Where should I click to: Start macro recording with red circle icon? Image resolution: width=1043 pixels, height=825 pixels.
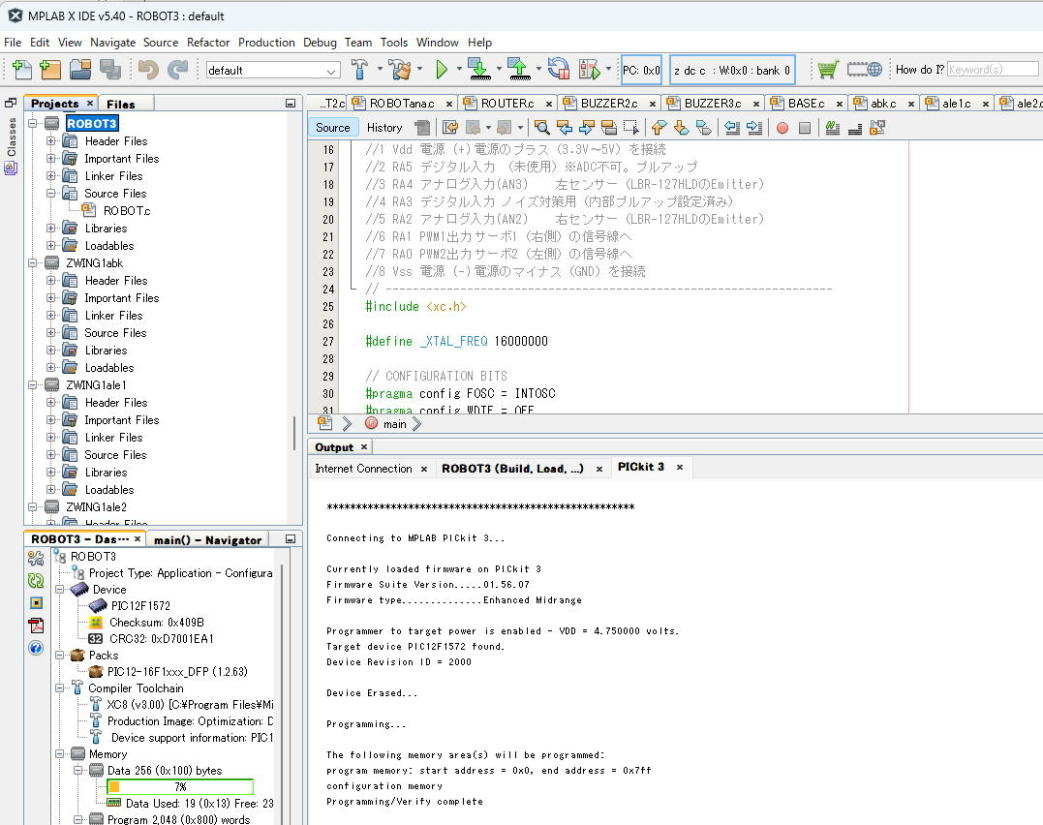point(783,128)
